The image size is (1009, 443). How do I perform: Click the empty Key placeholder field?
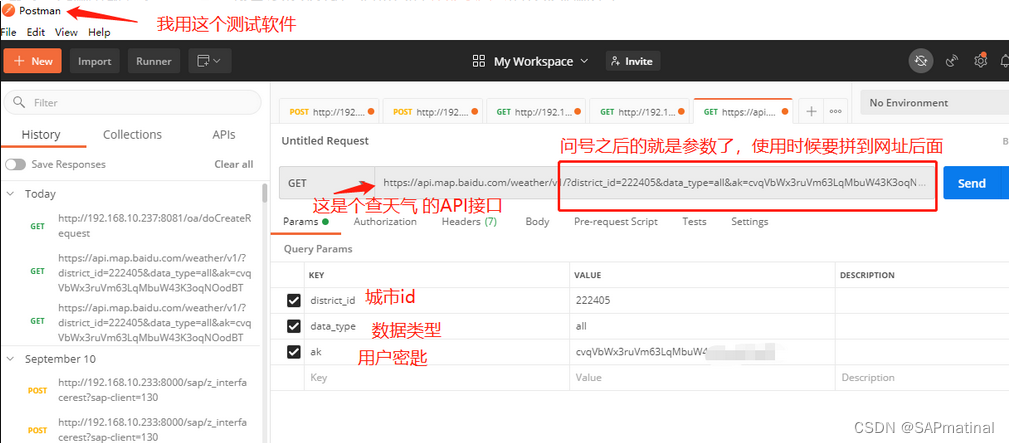[436, 377]
